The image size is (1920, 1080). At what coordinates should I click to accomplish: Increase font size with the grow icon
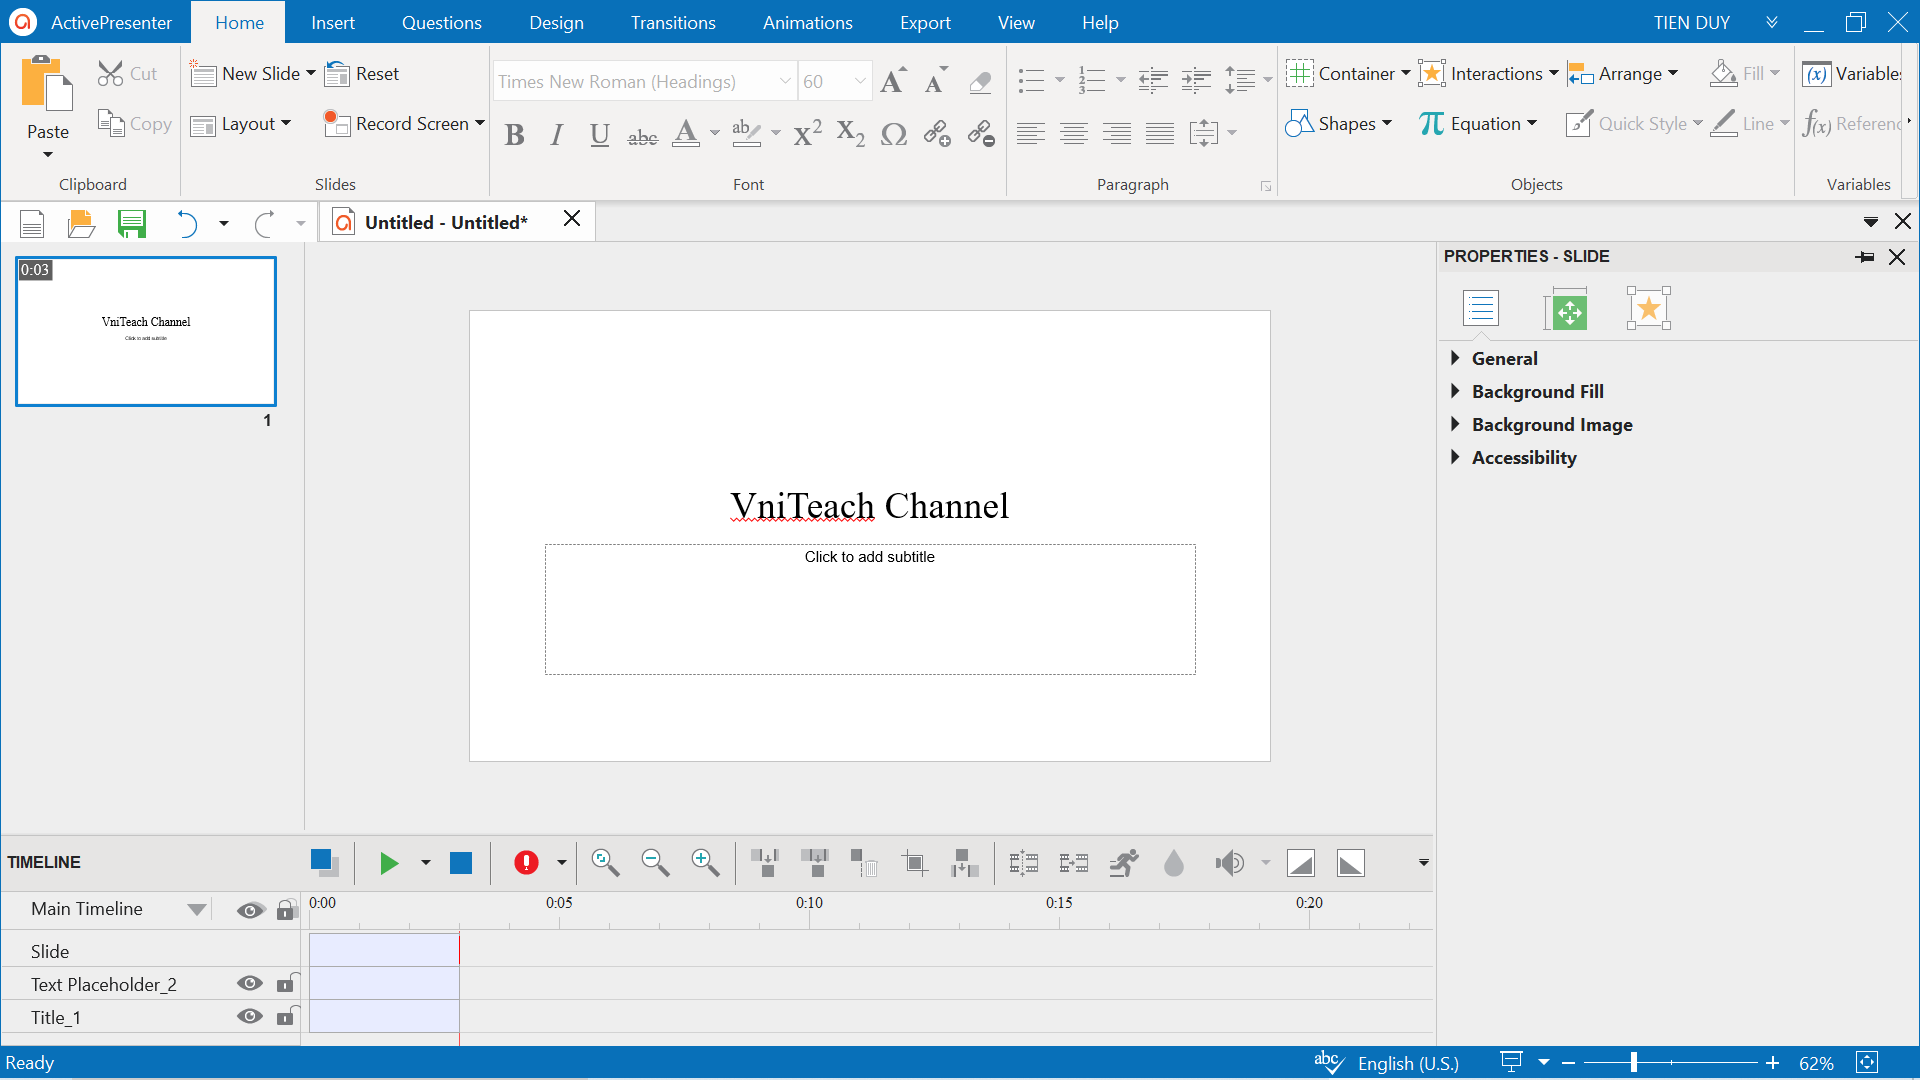893,81
